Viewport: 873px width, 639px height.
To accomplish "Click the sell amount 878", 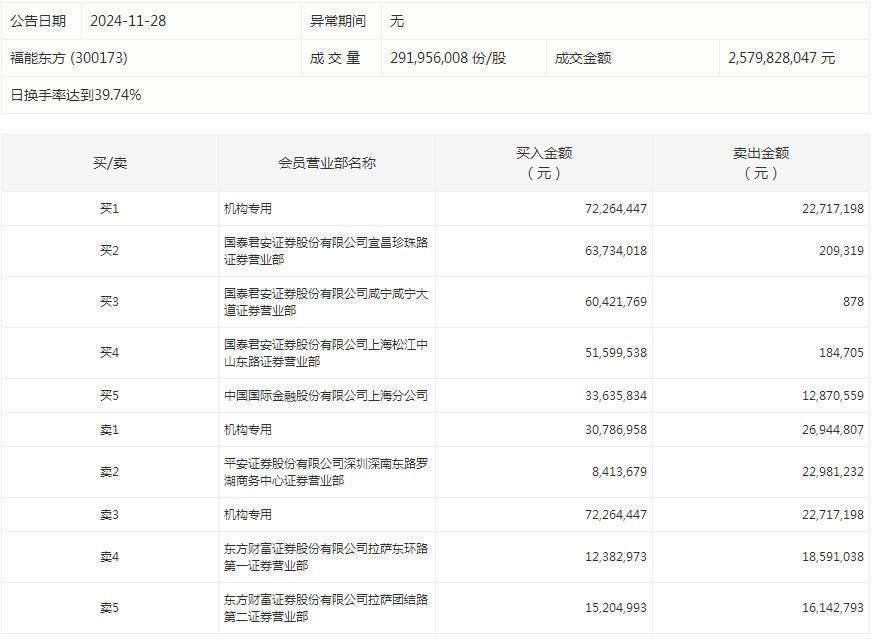I will 854,302.
